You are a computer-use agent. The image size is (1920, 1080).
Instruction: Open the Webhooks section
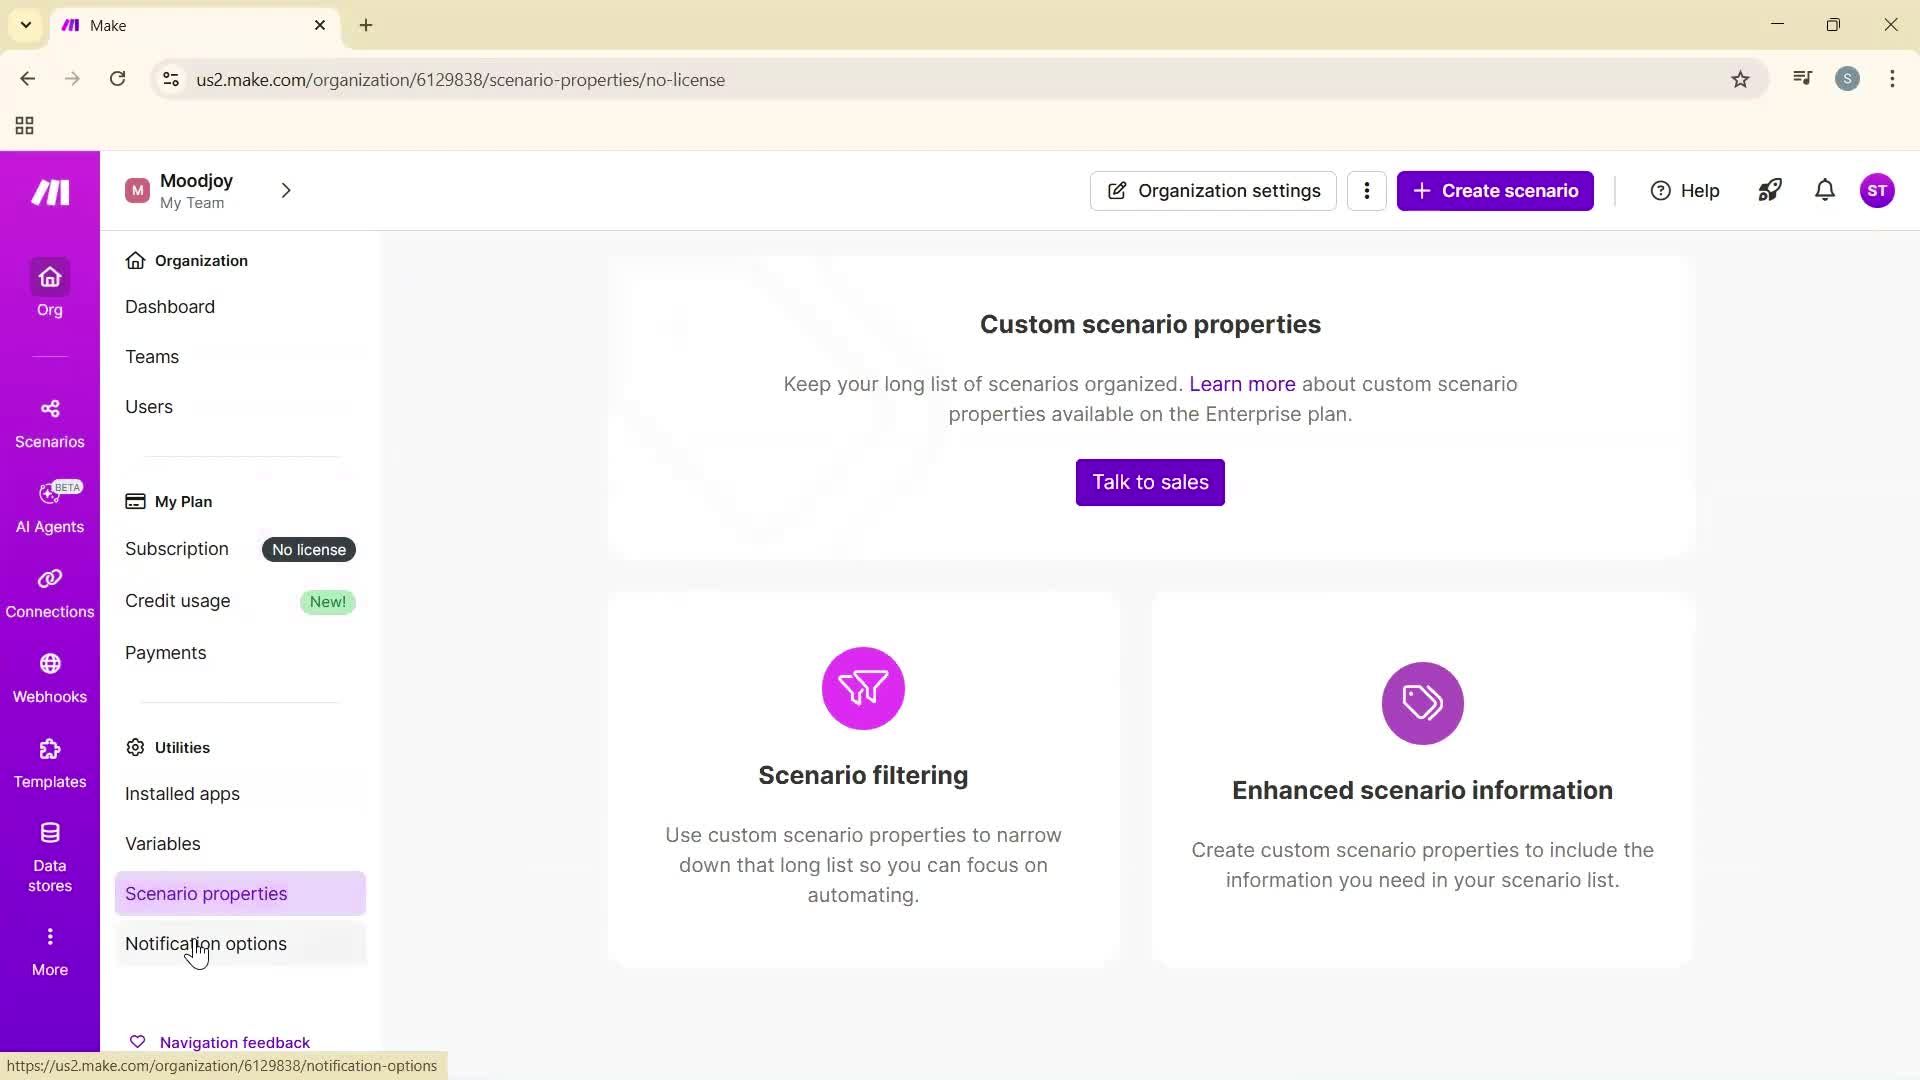tap(49, 675)
